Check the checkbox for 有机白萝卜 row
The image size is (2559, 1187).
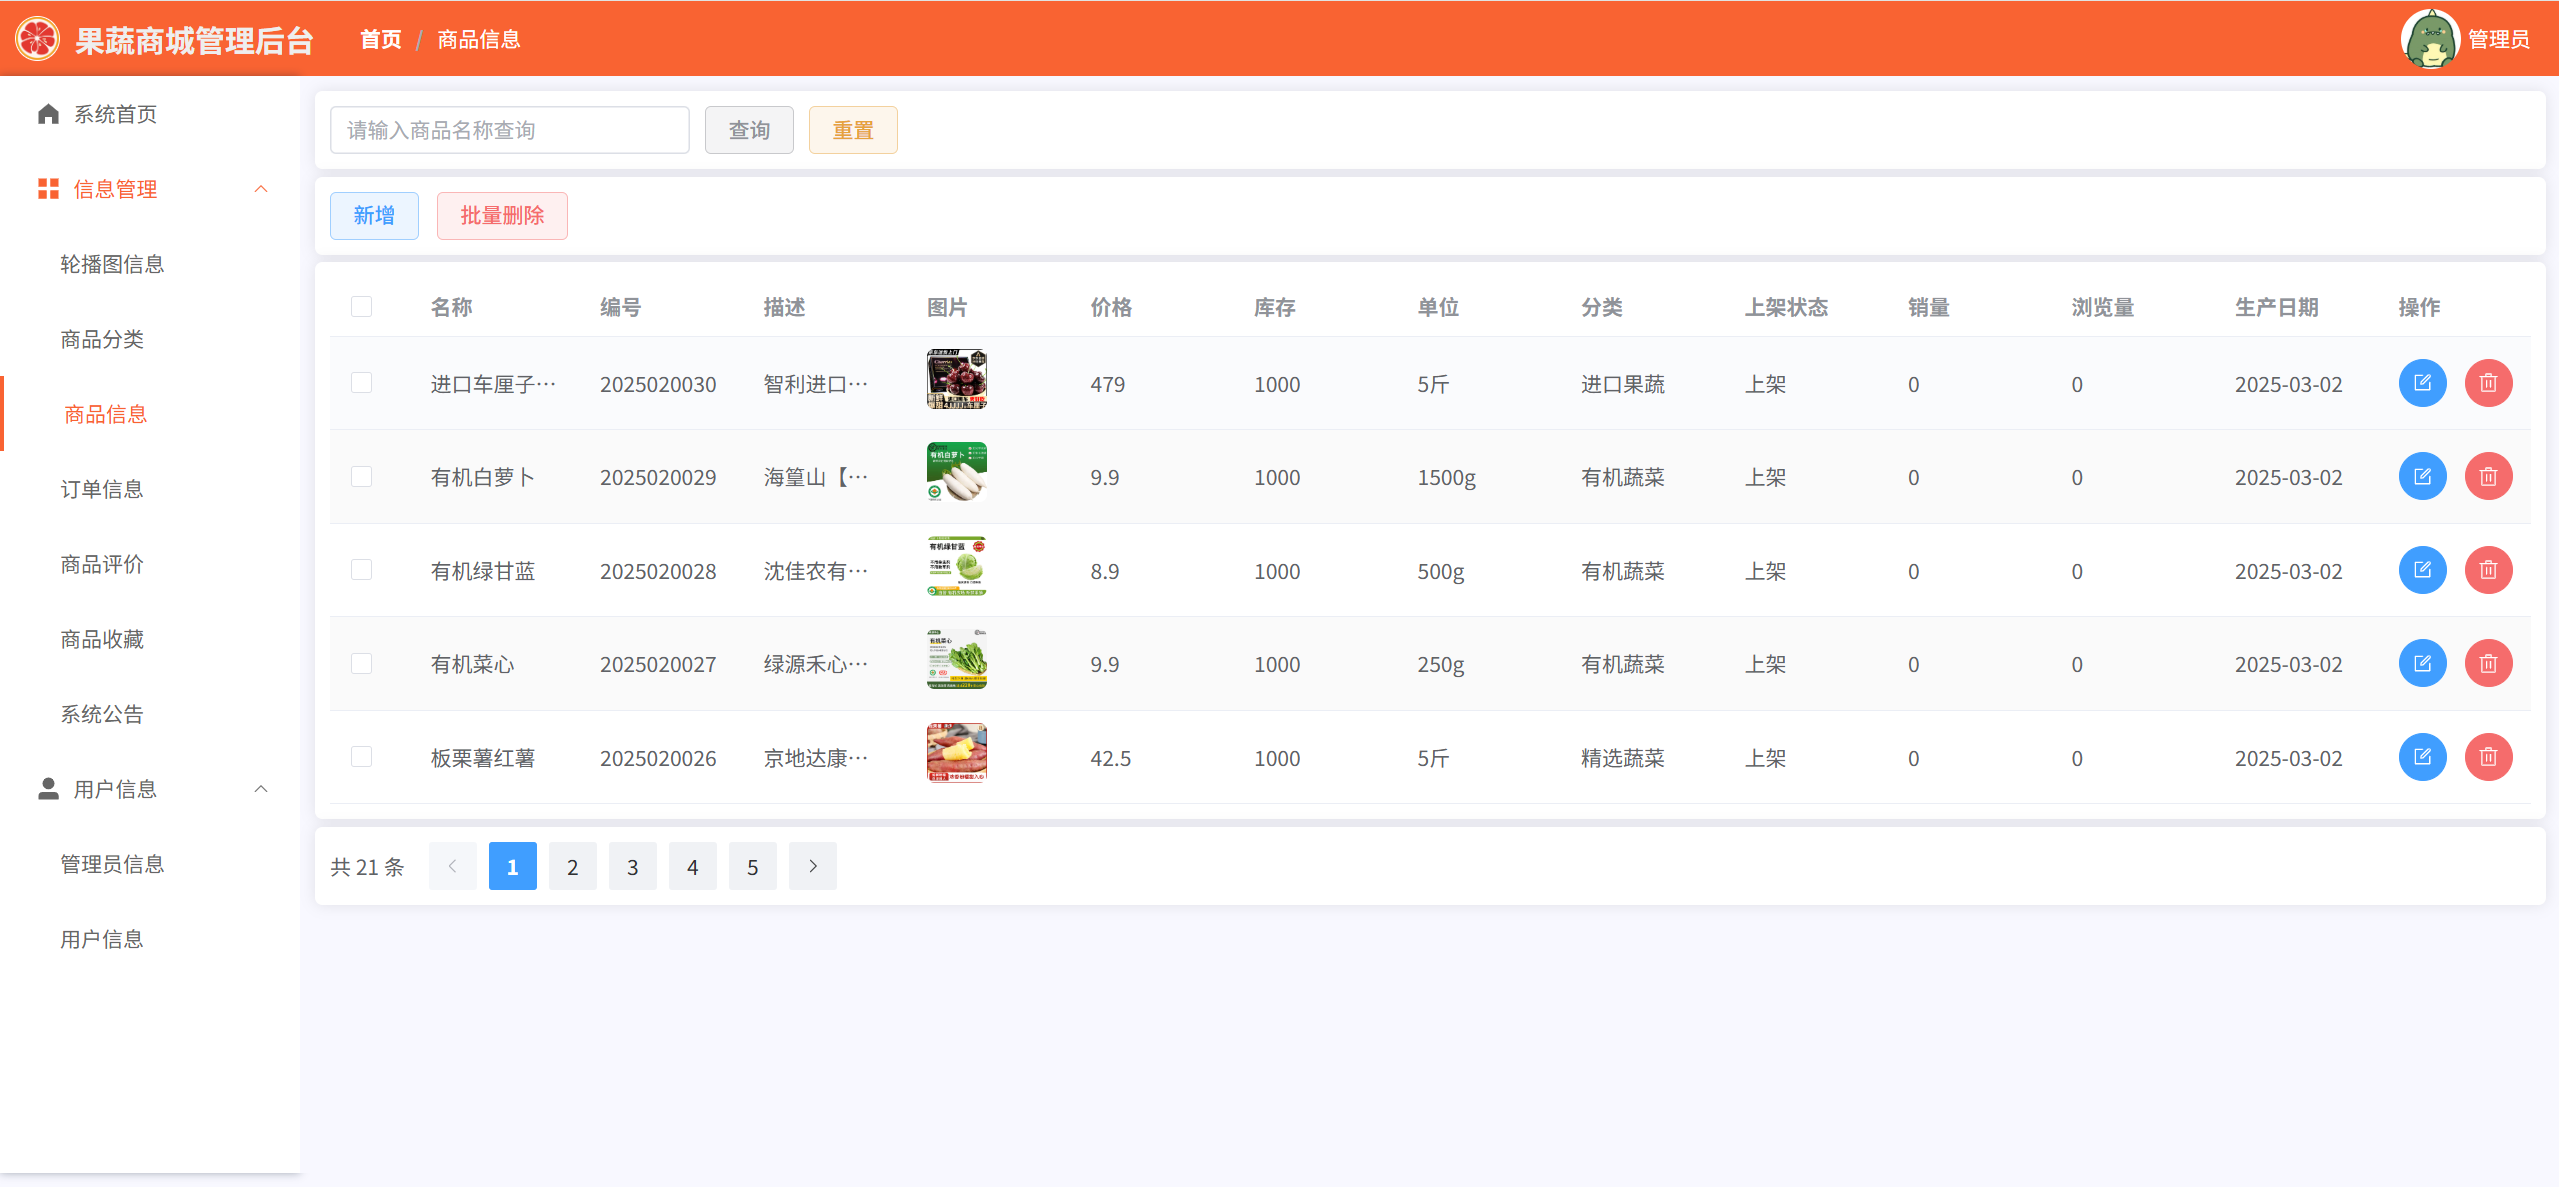coord(361,476)
